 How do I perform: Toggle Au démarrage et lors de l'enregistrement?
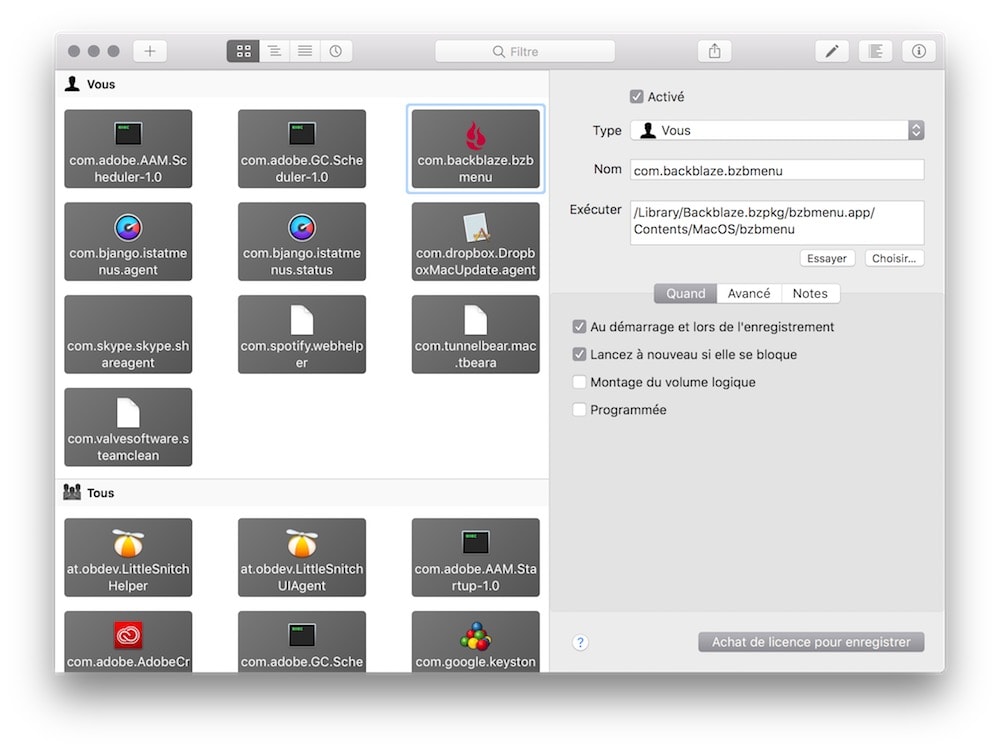pyautogui.click(x=579, y=327)
